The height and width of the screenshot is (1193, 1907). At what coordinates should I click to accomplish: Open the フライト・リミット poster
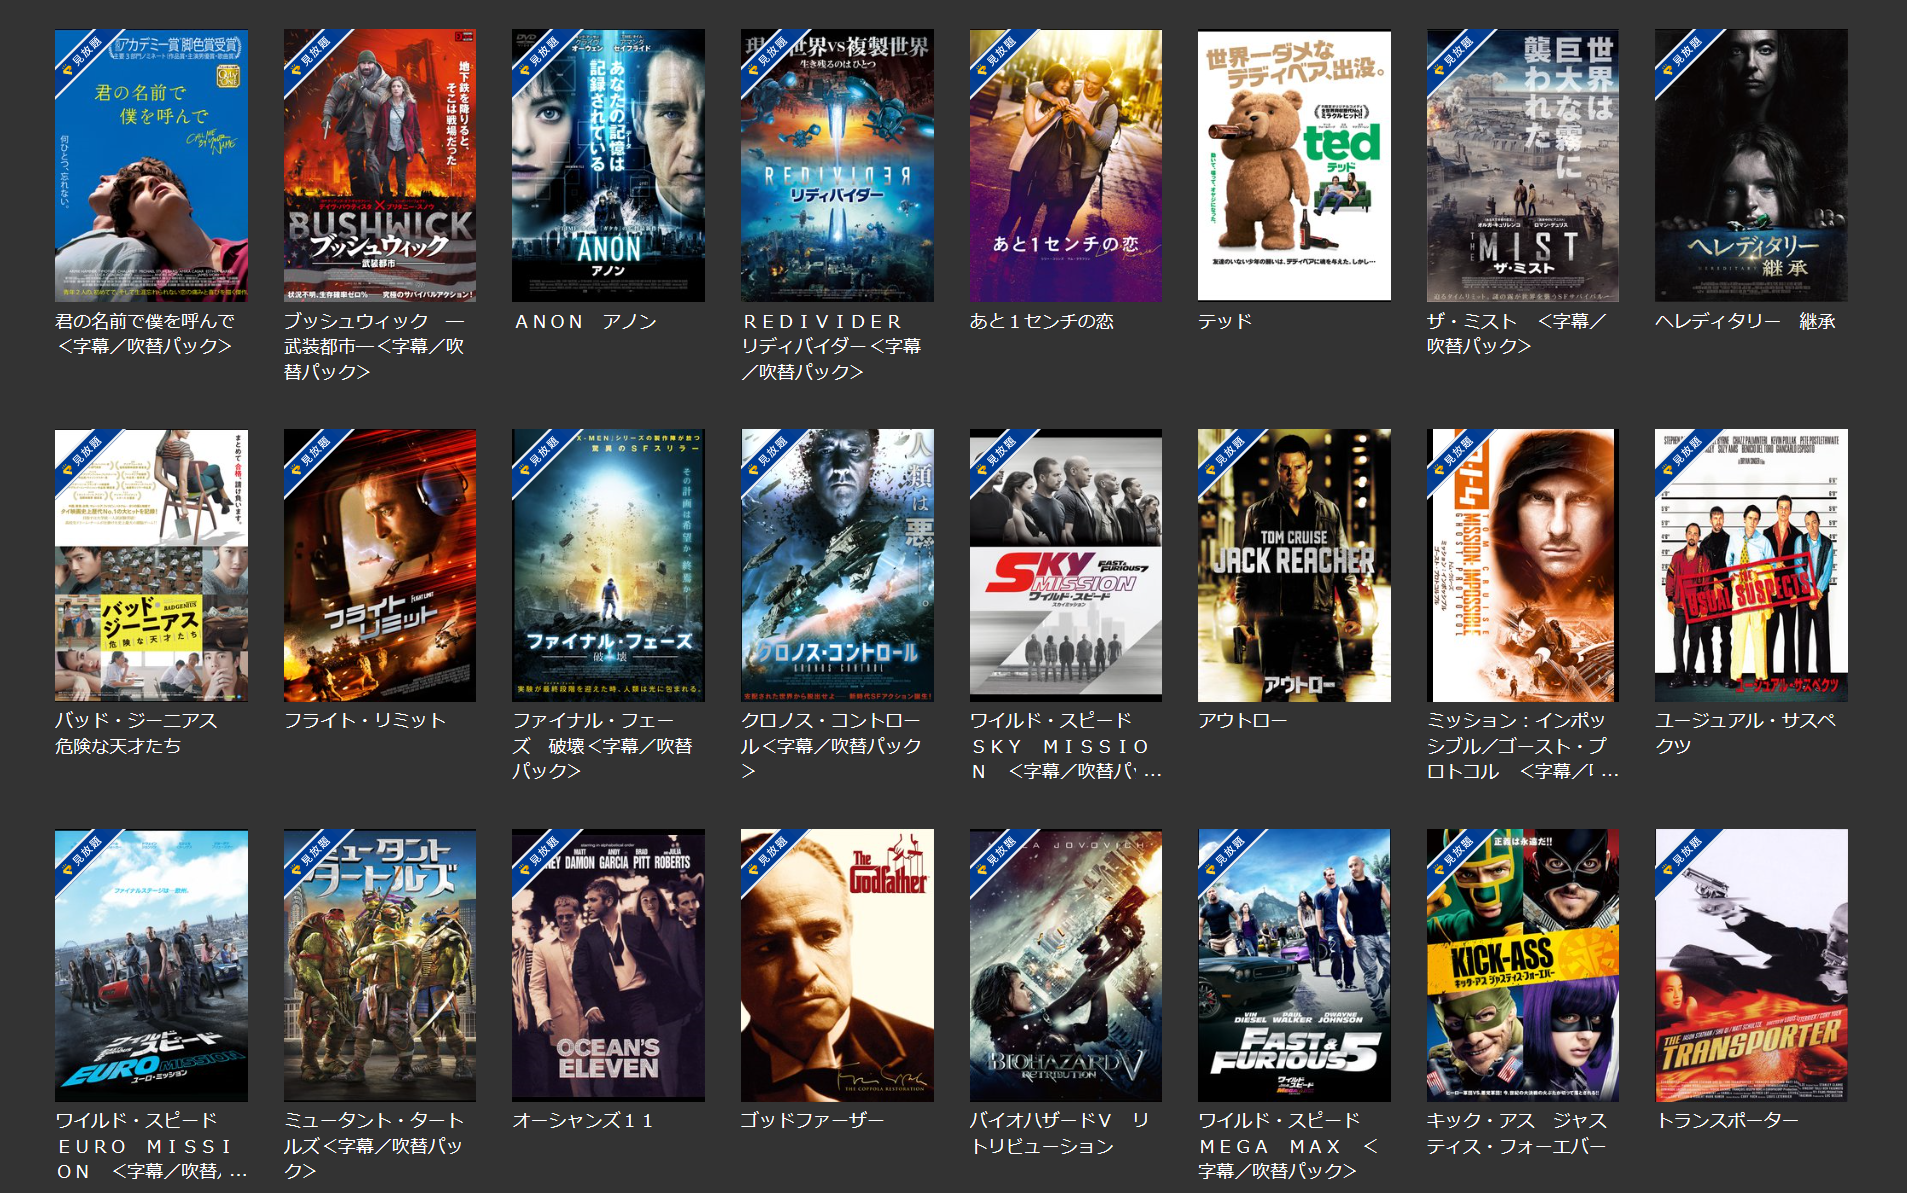pyautogui.click(x=380, y=565)
